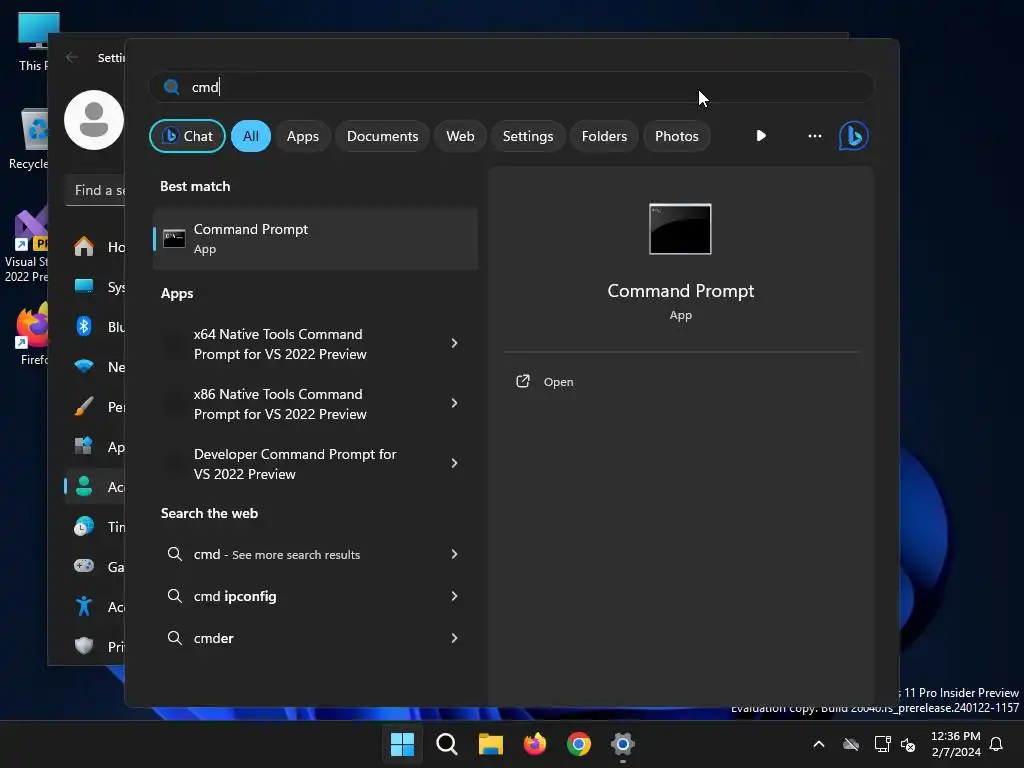1024x768 pixels.
Task: Open Bing Chat from the search panel corner
Action: pos(853,136)
